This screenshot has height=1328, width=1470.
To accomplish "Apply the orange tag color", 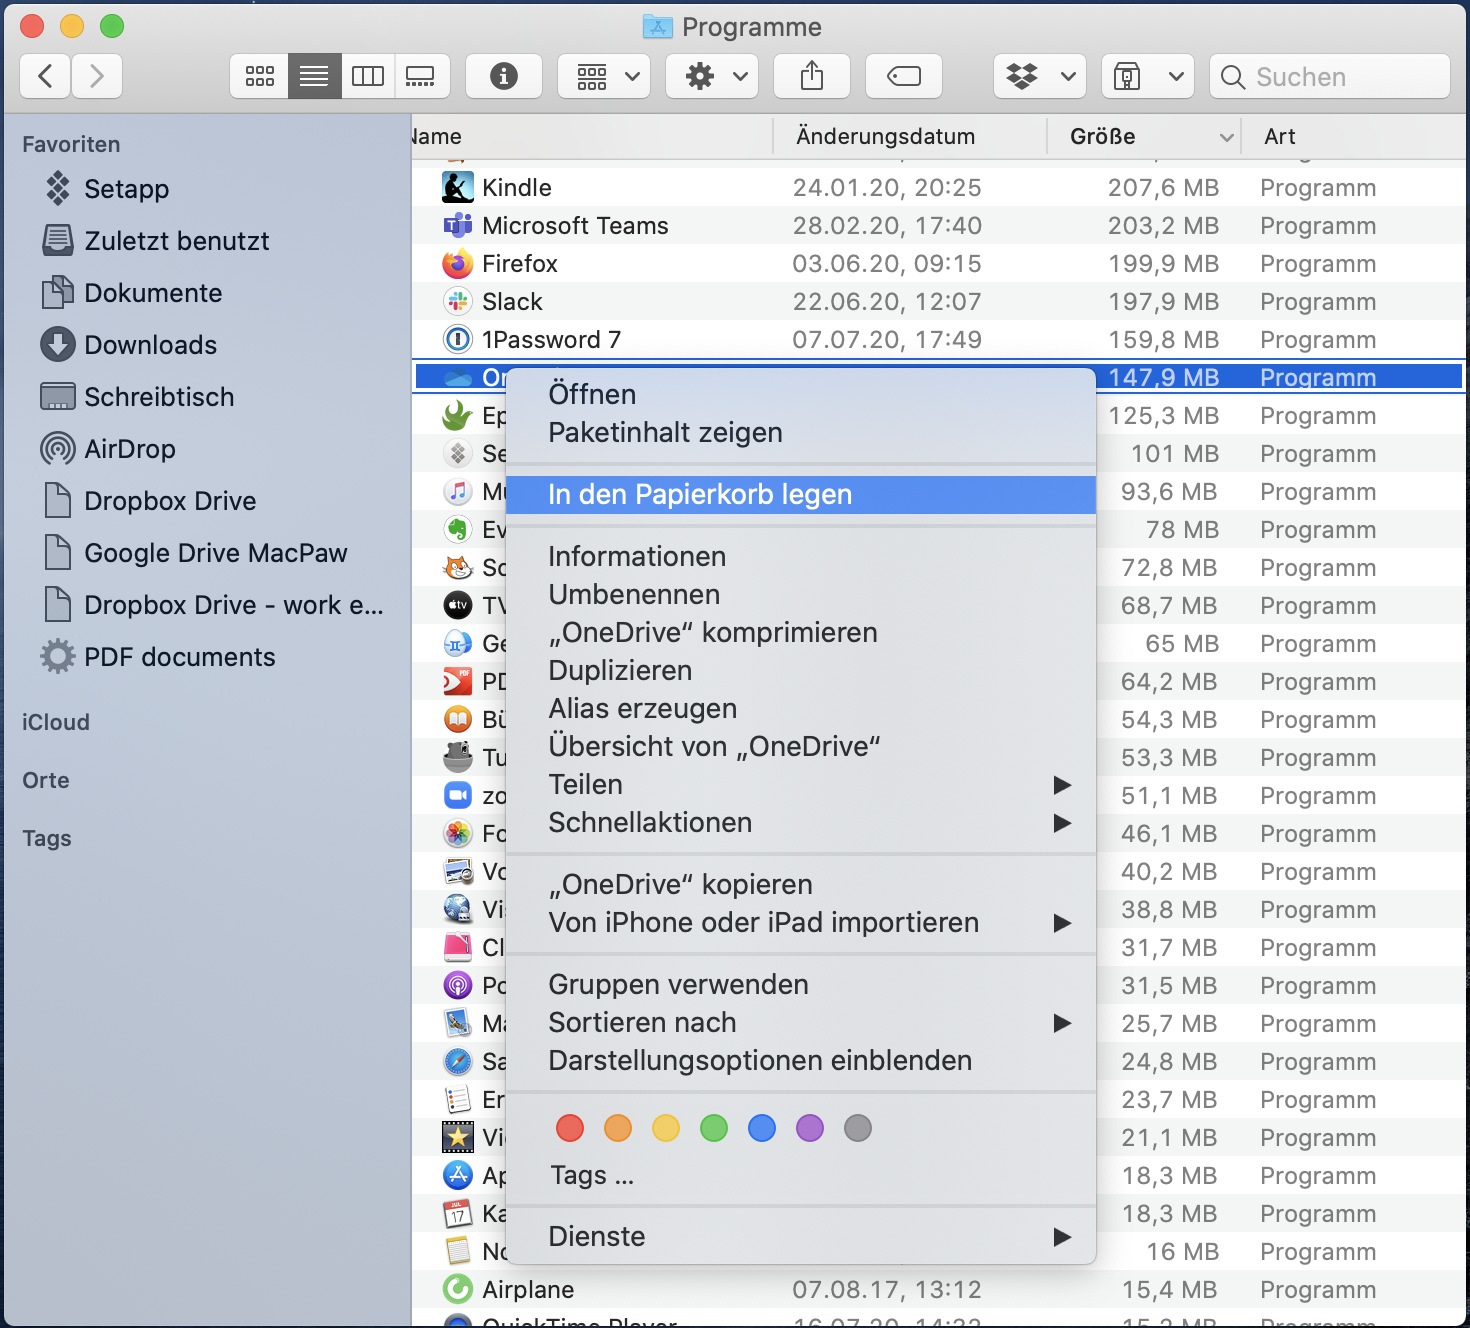I will point(618,1128).
